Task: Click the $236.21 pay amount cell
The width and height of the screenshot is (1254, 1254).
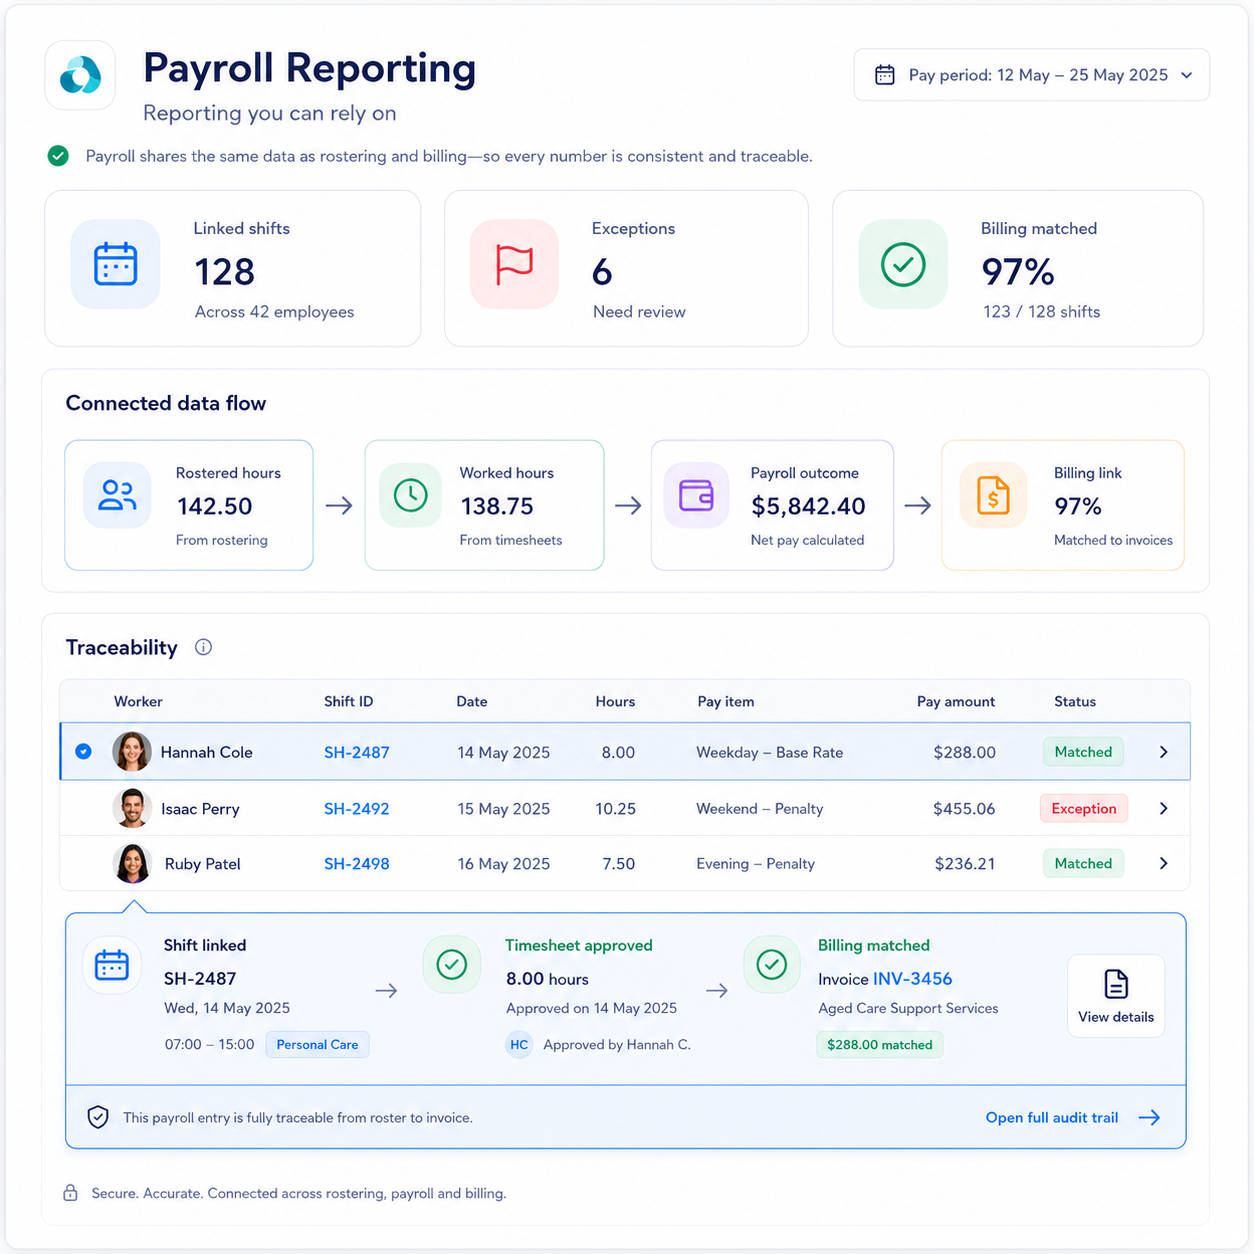Action: (x=965, y=863)
